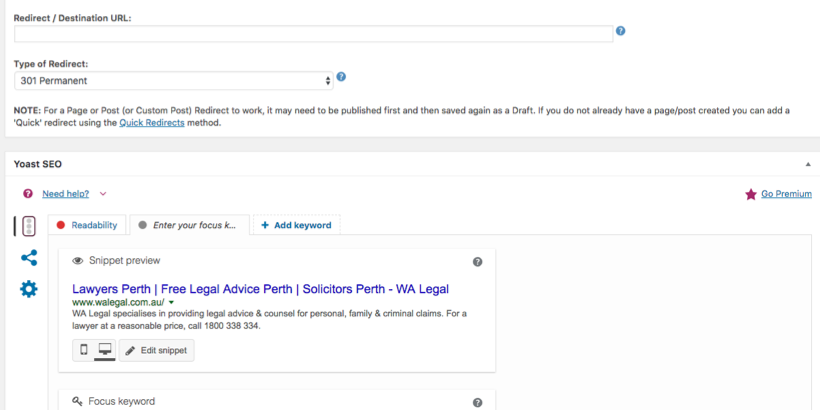Collapse the Yoast SEO metabox panel
The height and width of the screenshot is (410, 820).
(807, 163)
